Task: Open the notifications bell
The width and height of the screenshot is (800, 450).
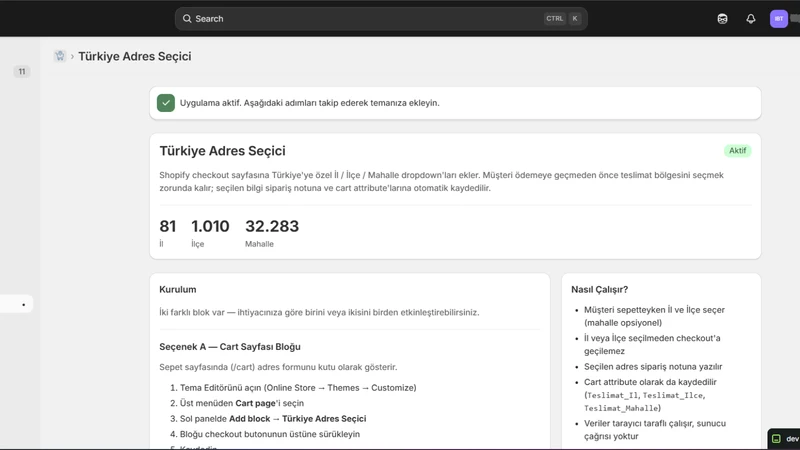Action: 751,19
